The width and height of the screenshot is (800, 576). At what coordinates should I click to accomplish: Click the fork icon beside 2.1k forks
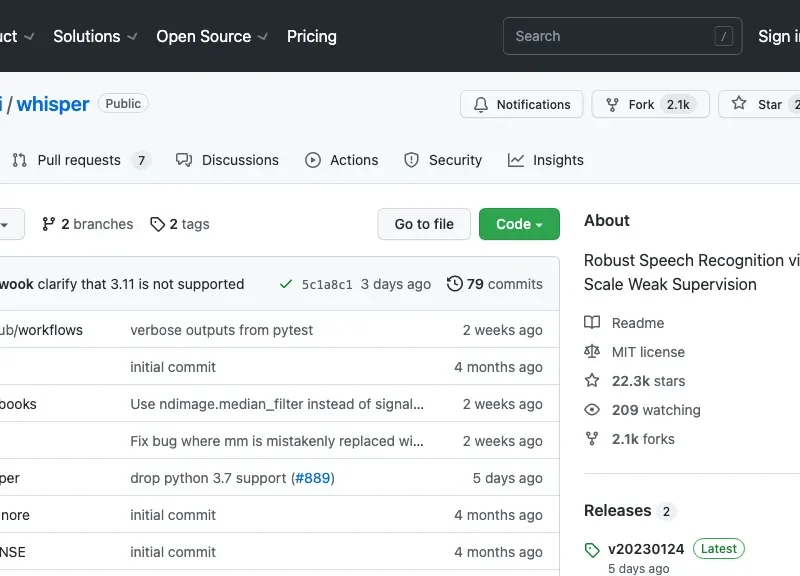point(592,439)
